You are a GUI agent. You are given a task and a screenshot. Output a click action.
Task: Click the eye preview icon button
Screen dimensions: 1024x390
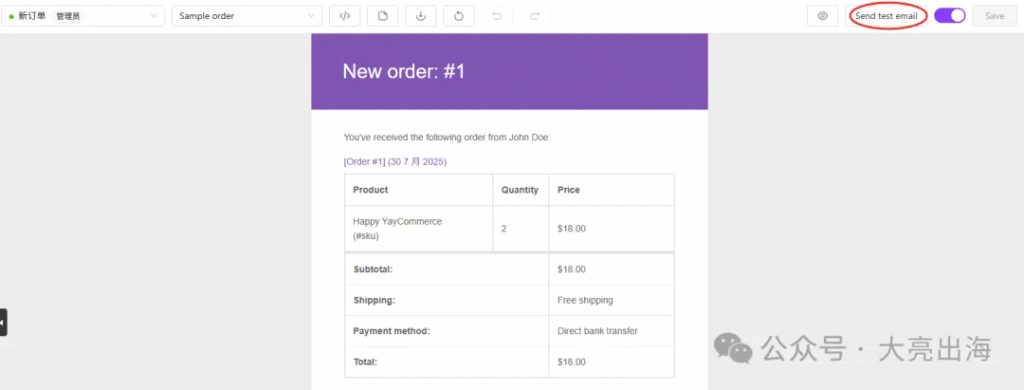point(823,16)
